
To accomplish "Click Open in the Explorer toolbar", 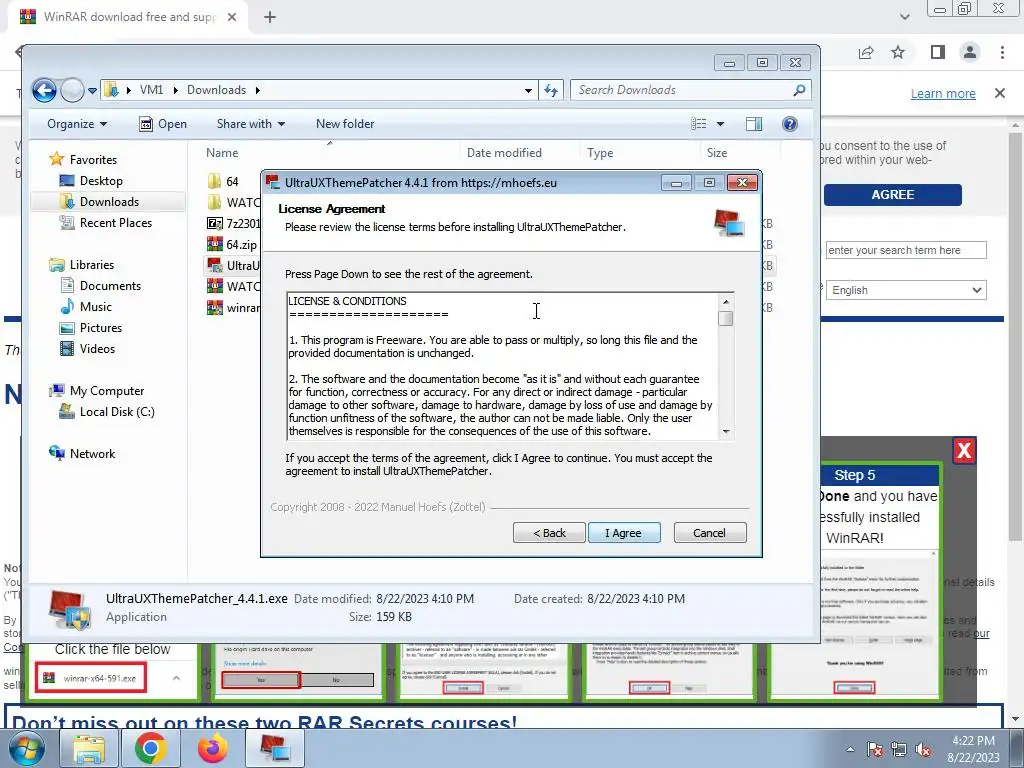I will pyautogui.click(x=163, y=124).
